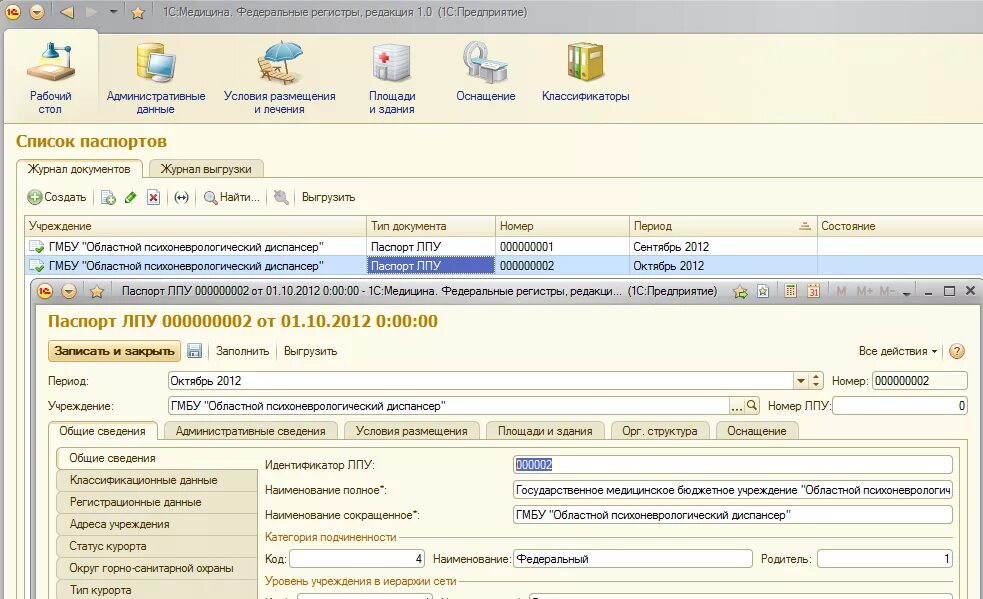Create new item by copying icon

[x=108, y=198]
